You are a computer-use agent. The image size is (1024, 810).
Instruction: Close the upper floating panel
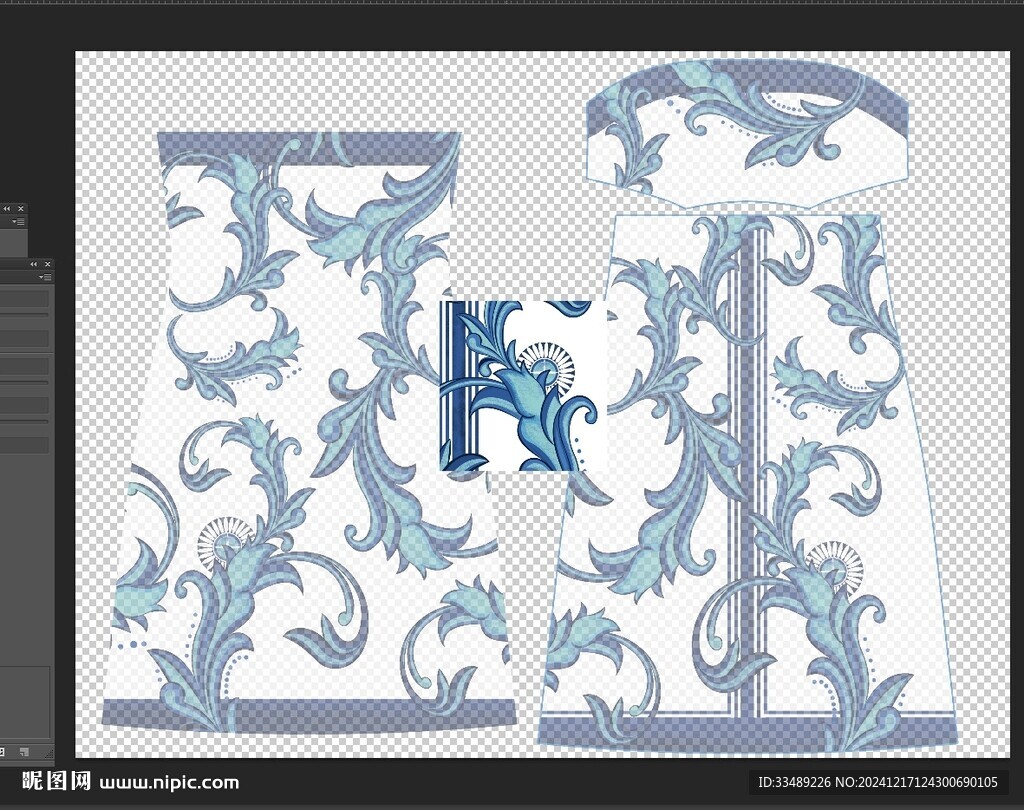pos(21,208)
